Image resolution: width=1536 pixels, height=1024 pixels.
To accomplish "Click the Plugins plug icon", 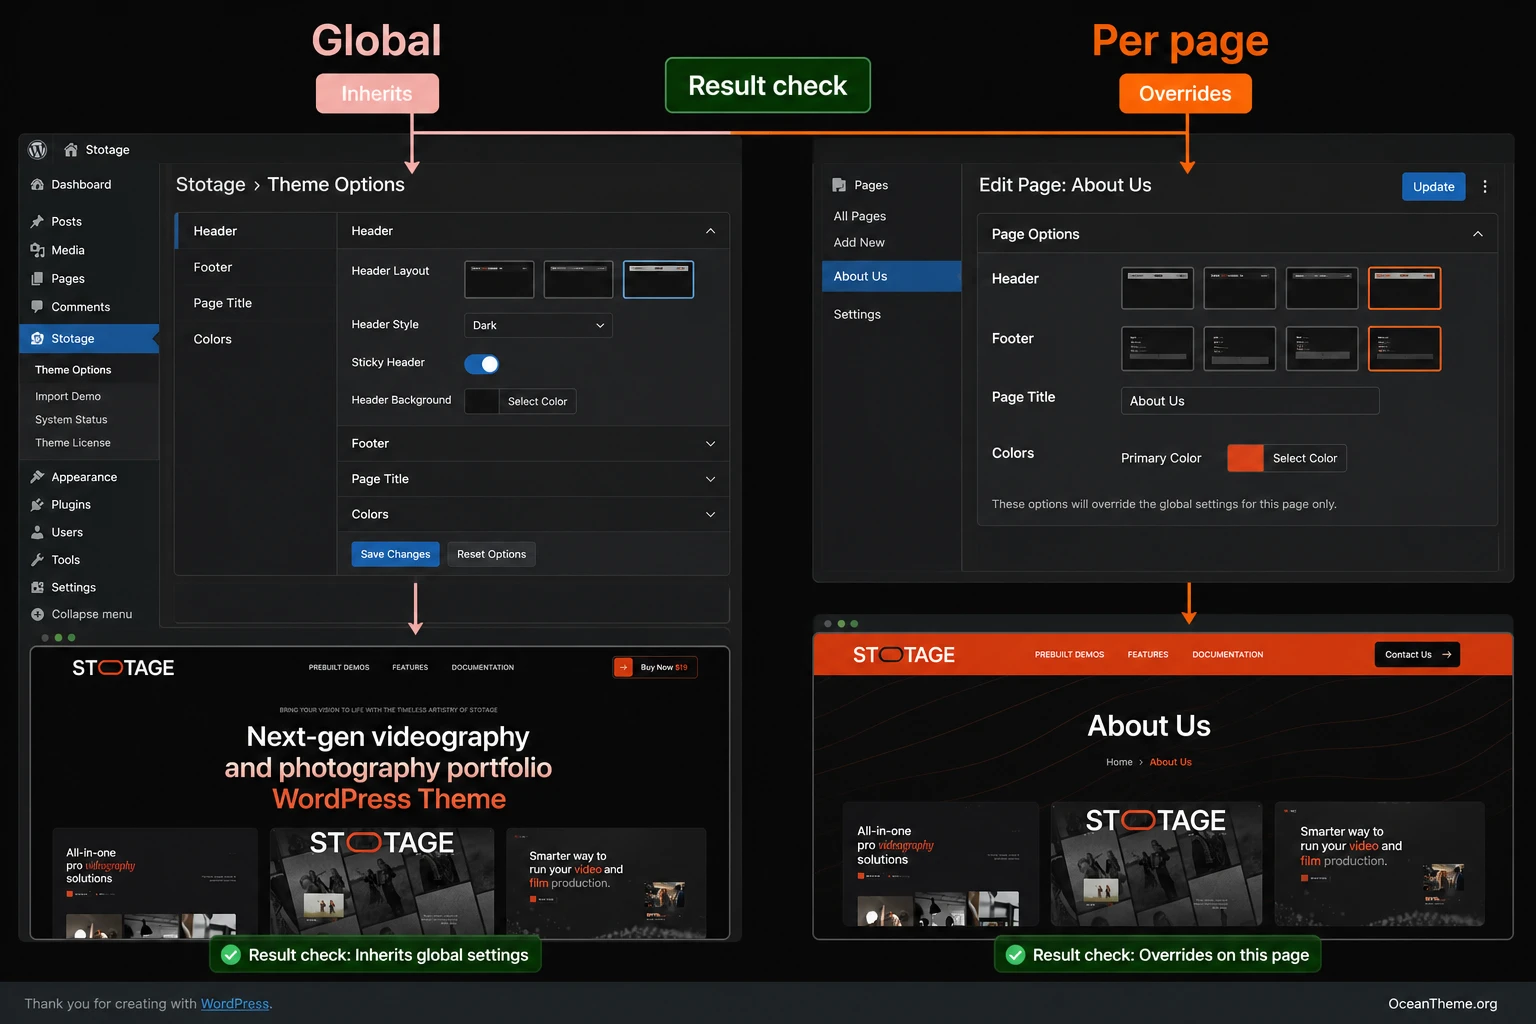I will [x=37, y=505].
